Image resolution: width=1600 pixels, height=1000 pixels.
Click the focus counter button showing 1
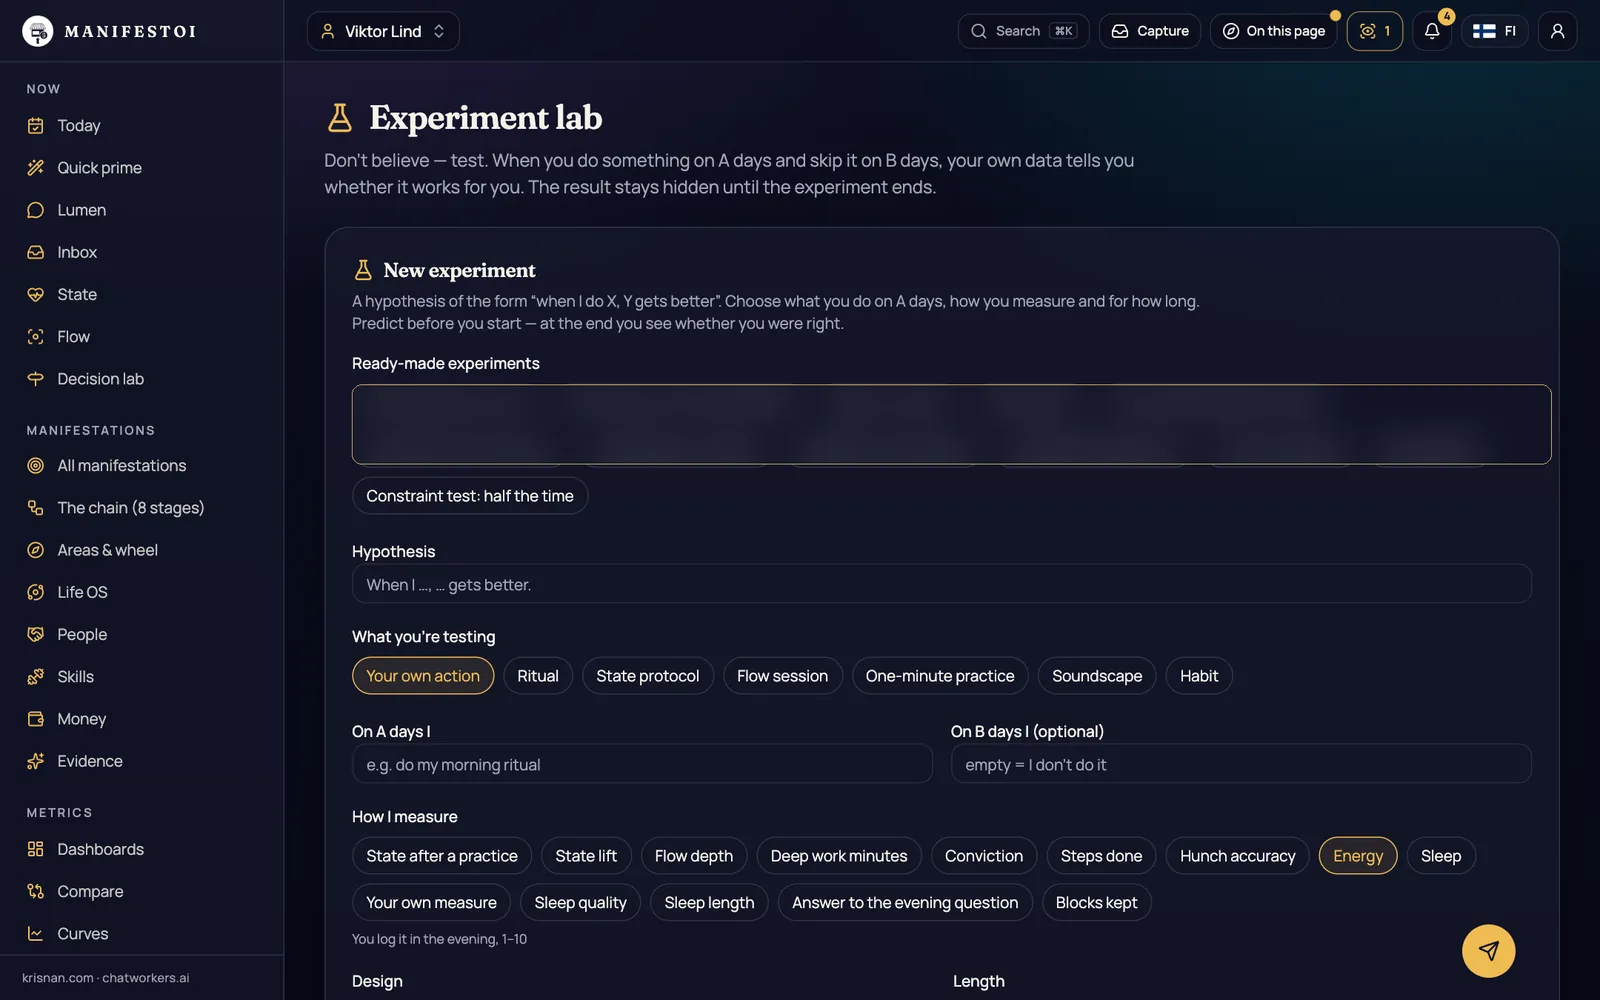[1375, 31]
